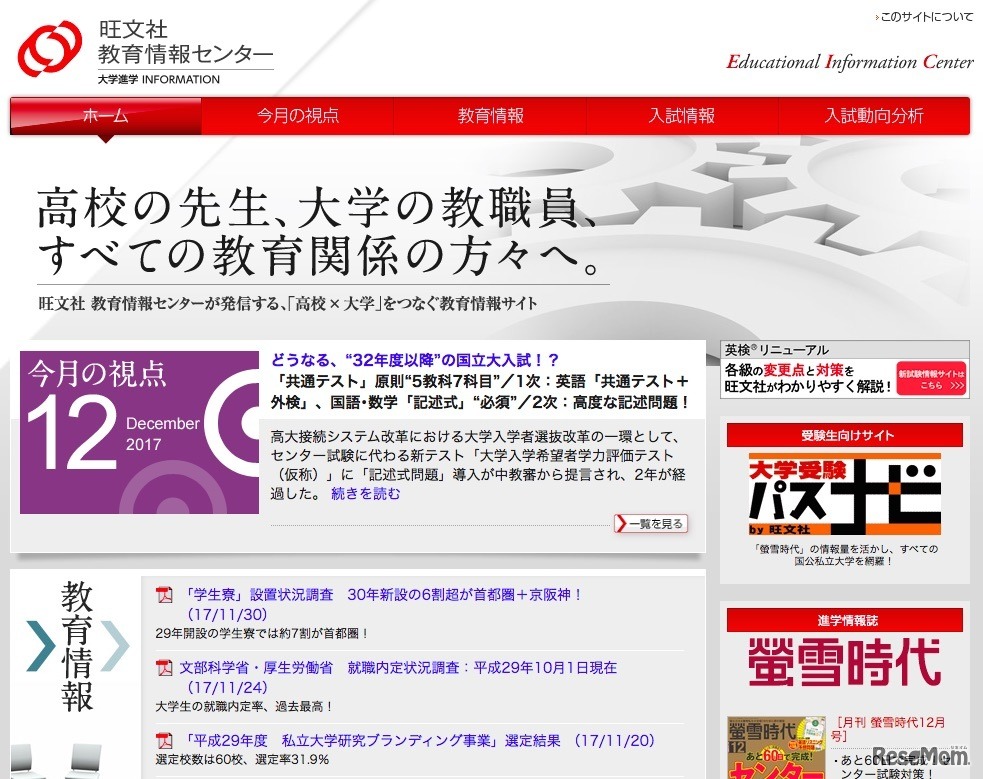Click the 螢雪時代 magazine logo
Image resolution: width=983 pixels, height=779 pixels.
844,662
